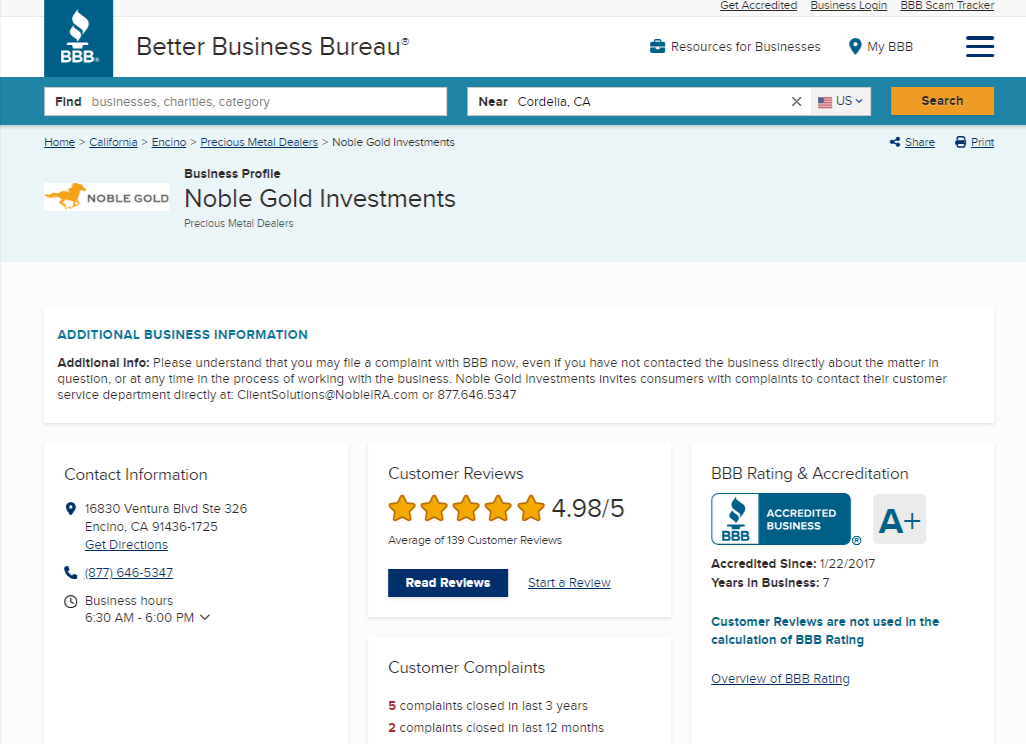The height and width of the screenshot is (744, 1026).
Task: Click the My BBB location pin icon
Action: [855, 46]
